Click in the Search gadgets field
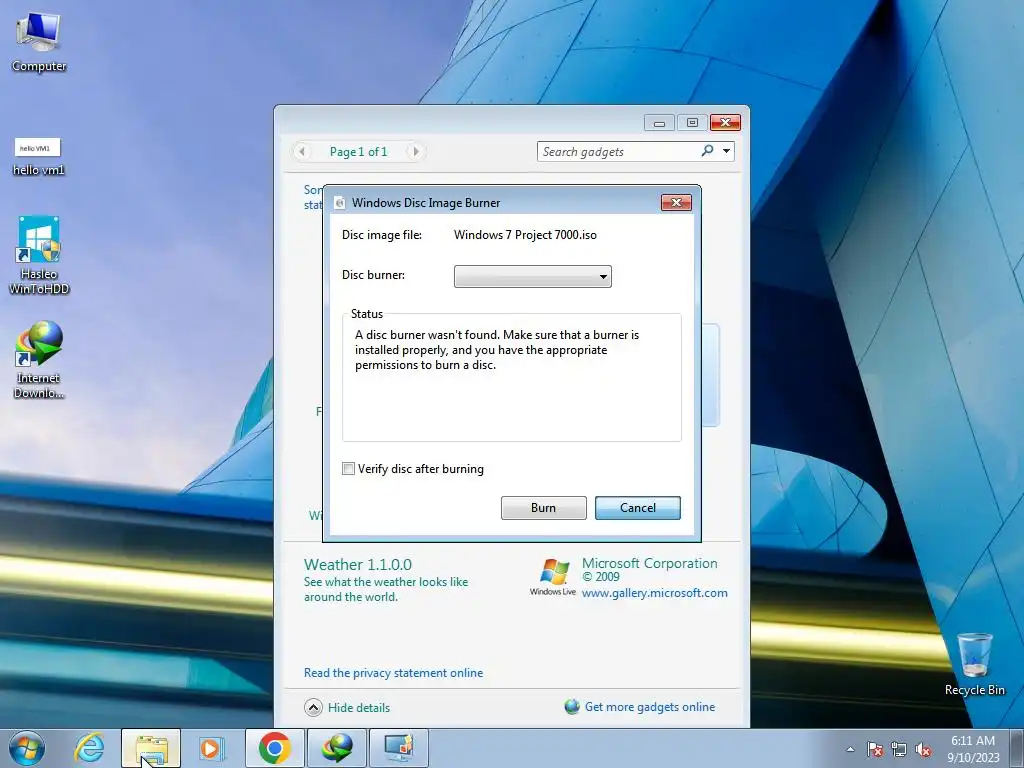Viewport: 1024px width, 768px height. click(x=618, y=152)
